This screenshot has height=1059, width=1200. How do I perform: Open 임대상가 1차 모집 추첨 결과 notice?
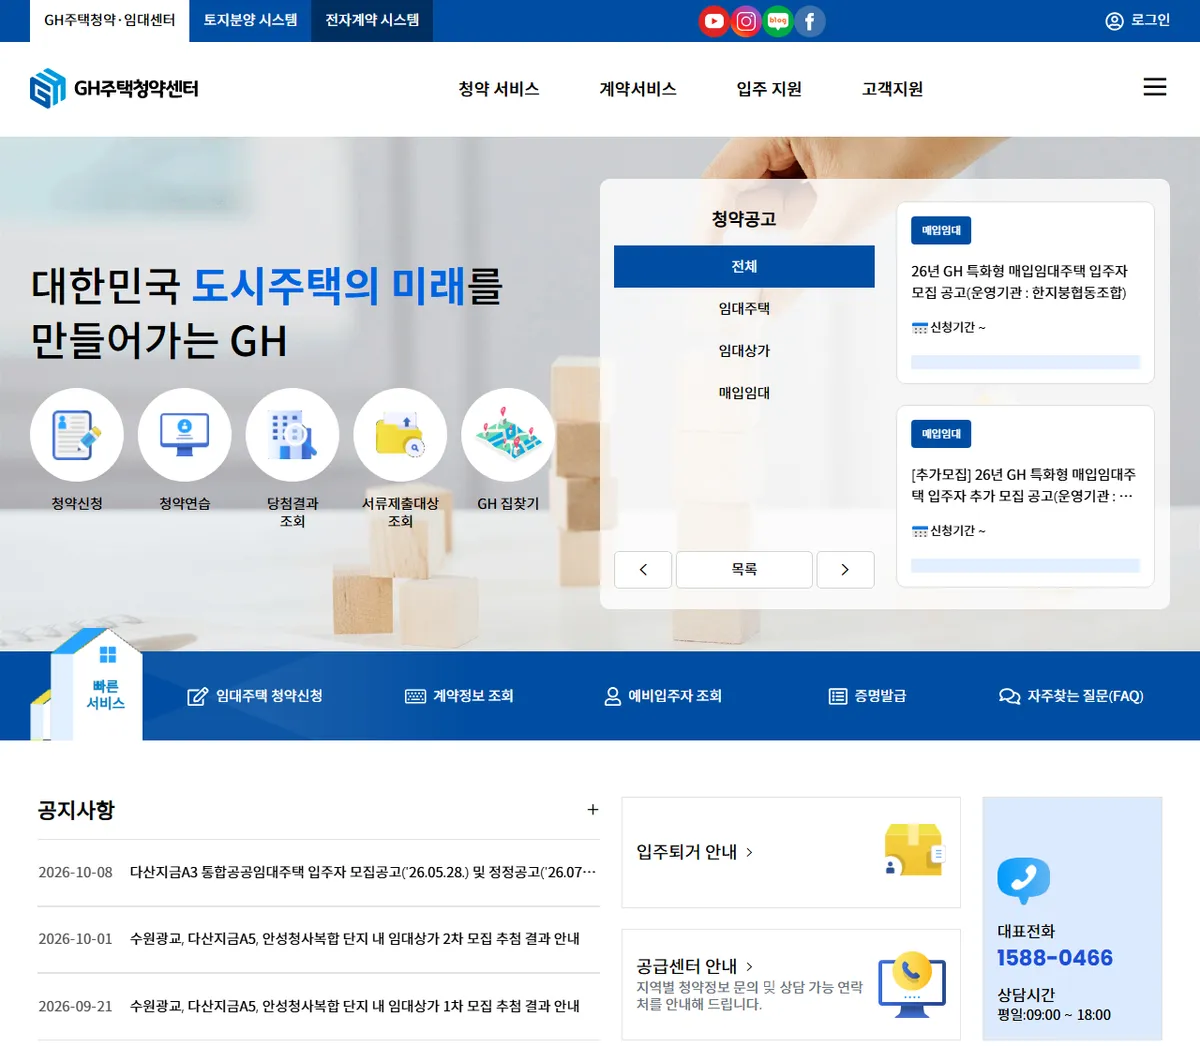point(355,1006)
